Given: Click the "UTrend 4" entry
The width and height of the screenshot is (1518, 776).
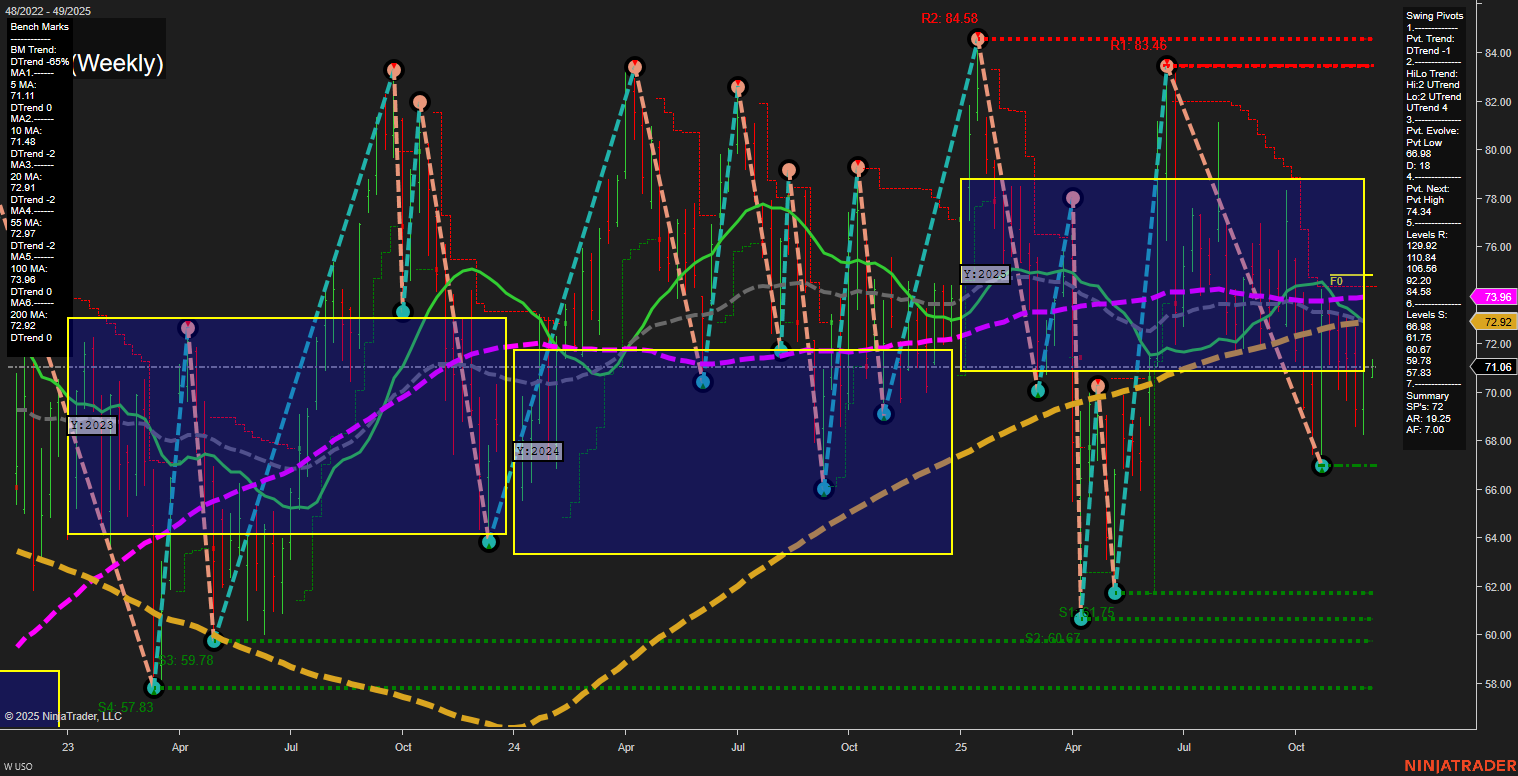Looking at the screenshot, I should 1427,108.
